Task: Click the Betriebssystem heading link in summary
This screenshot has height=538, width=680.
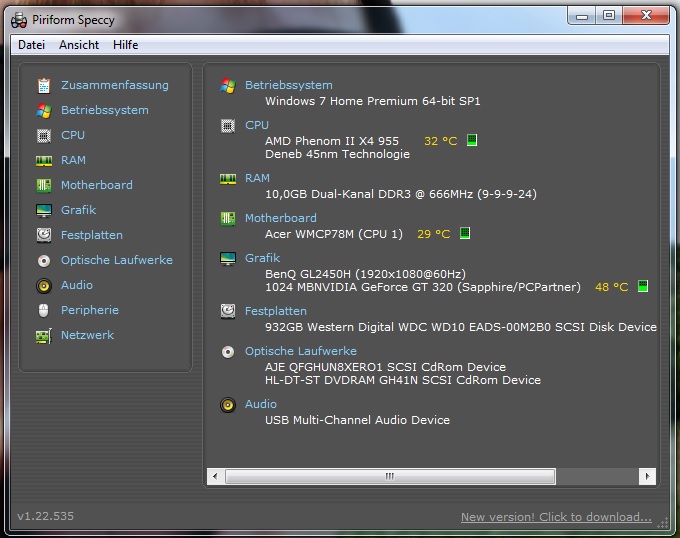Action: click(x=289, y=85)
